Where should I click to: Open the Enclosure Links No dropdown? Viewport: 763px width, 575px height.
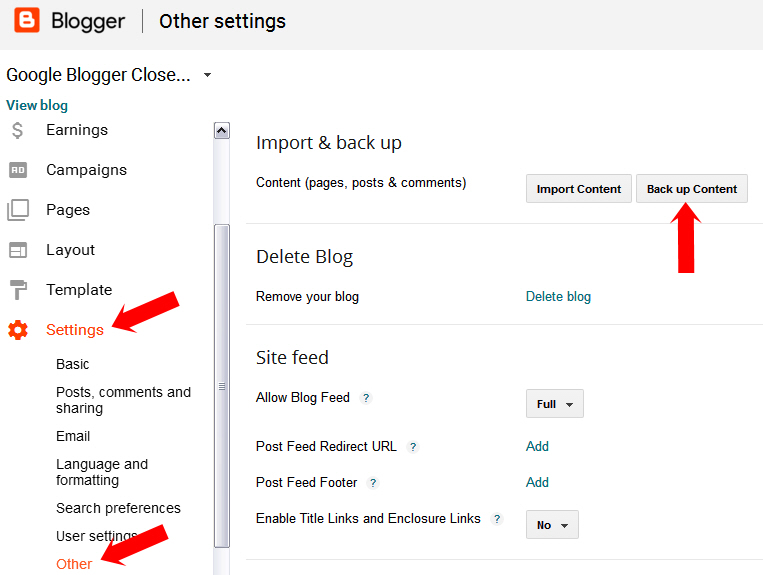click(x=552, y=524)
